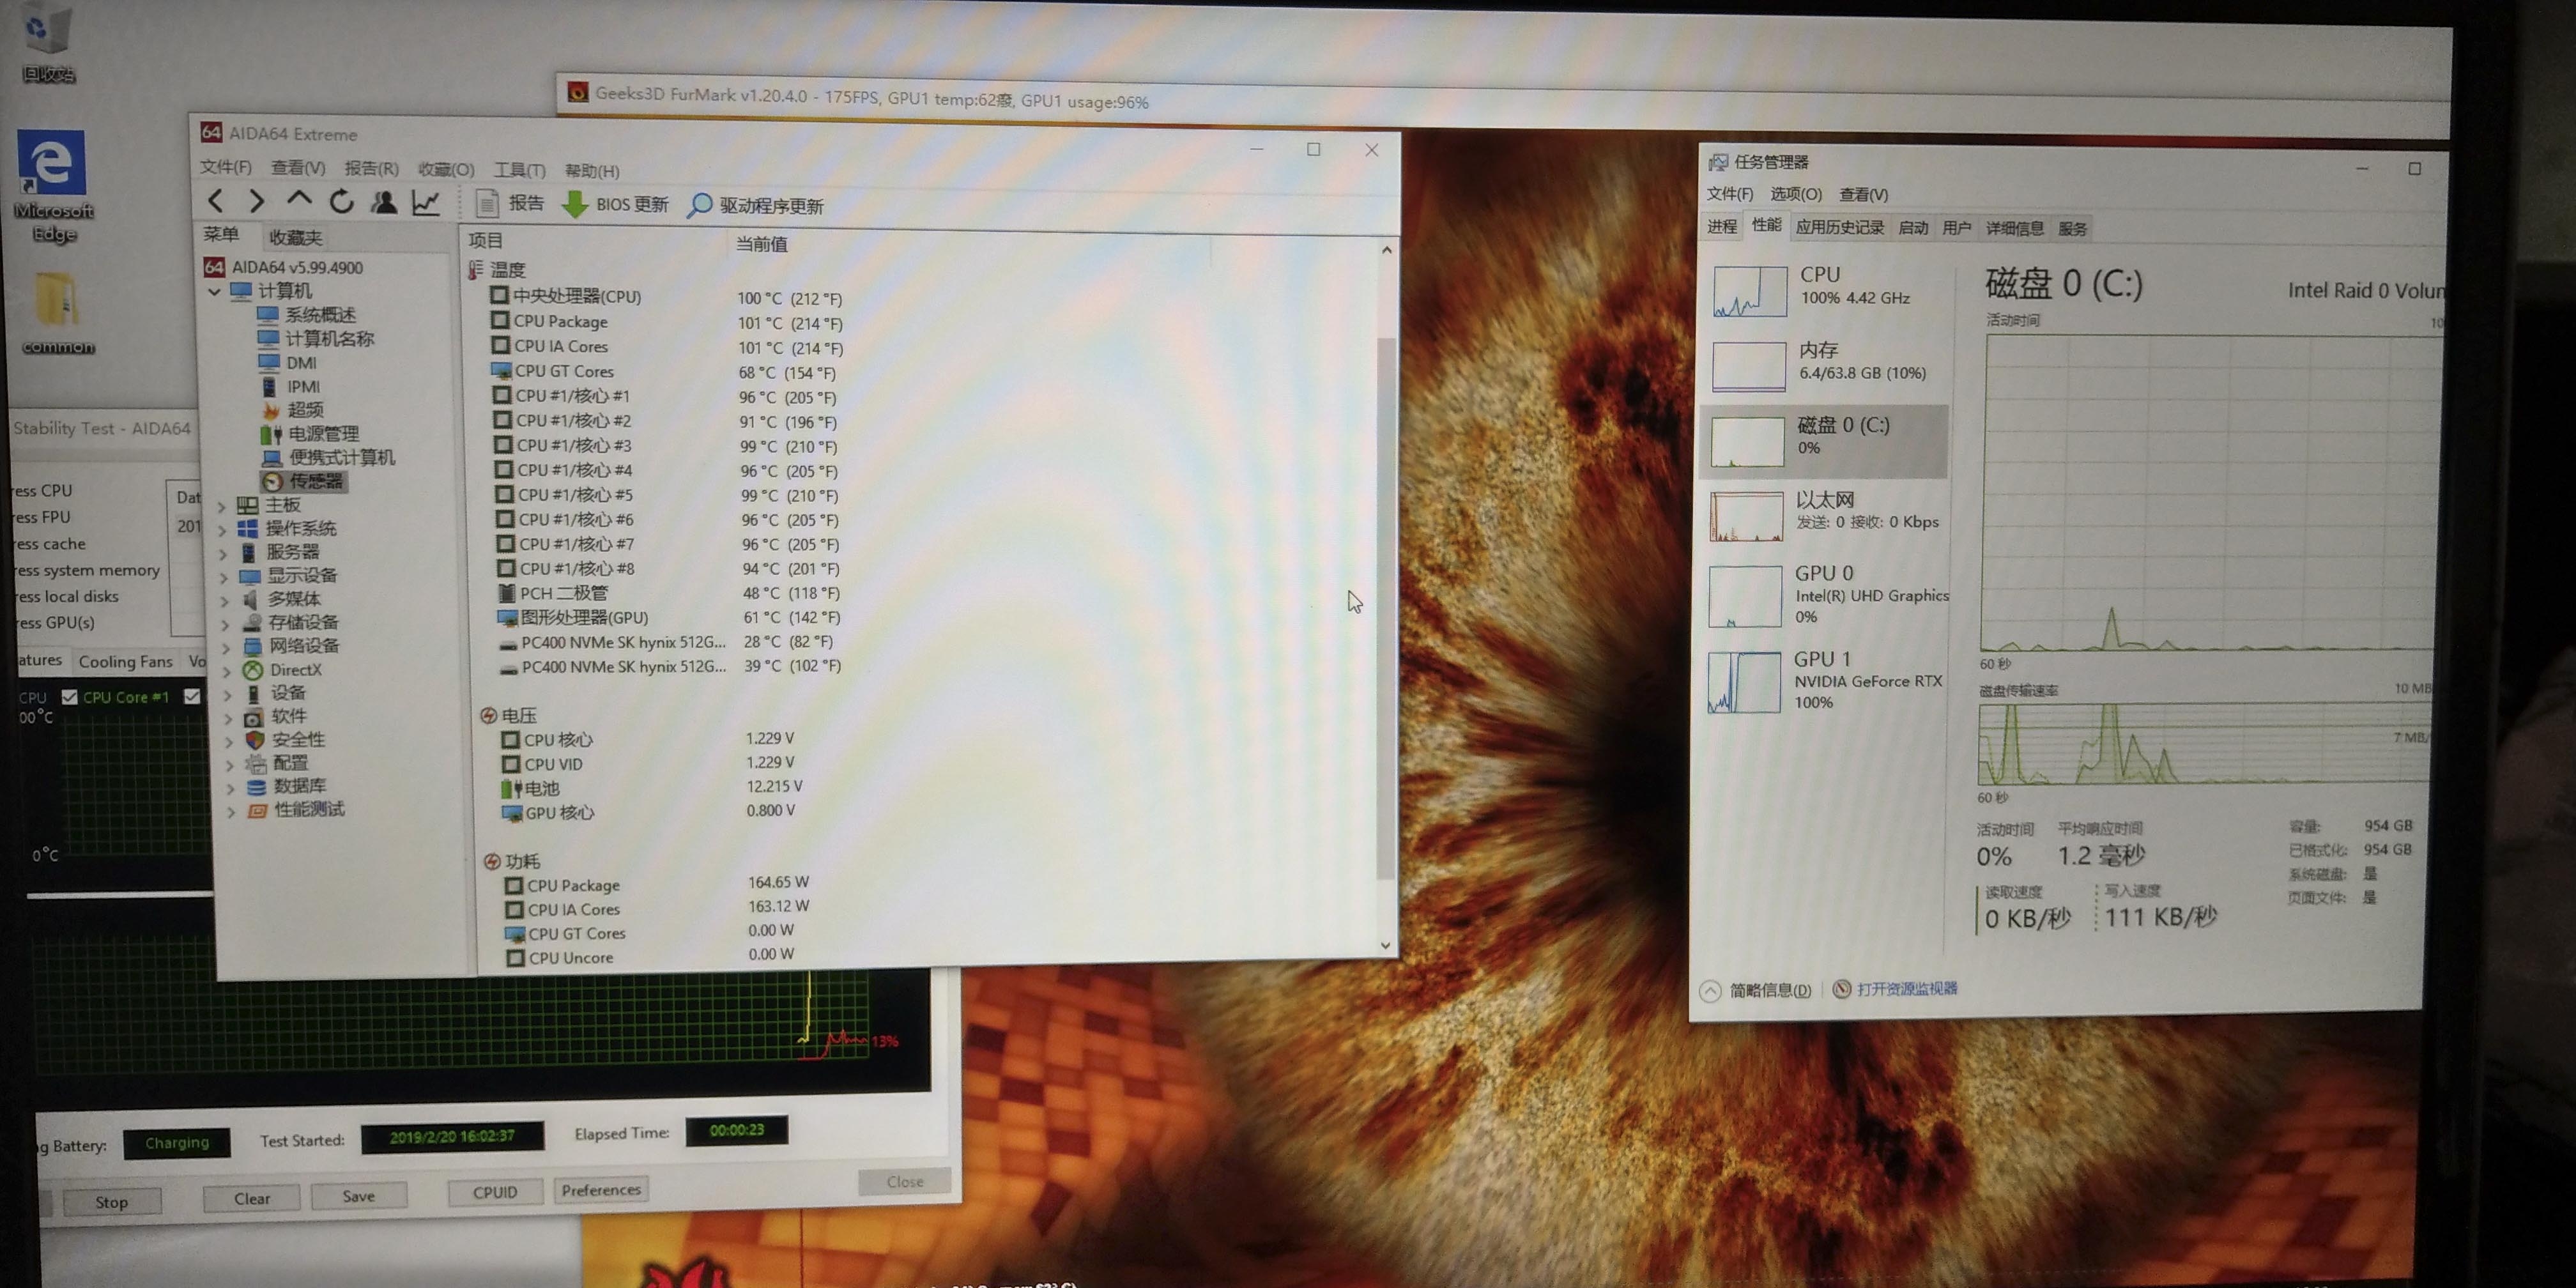Click Clear button in Stability Test
This screenshot has height=1288, width=2576.
tap(252, 1198)
